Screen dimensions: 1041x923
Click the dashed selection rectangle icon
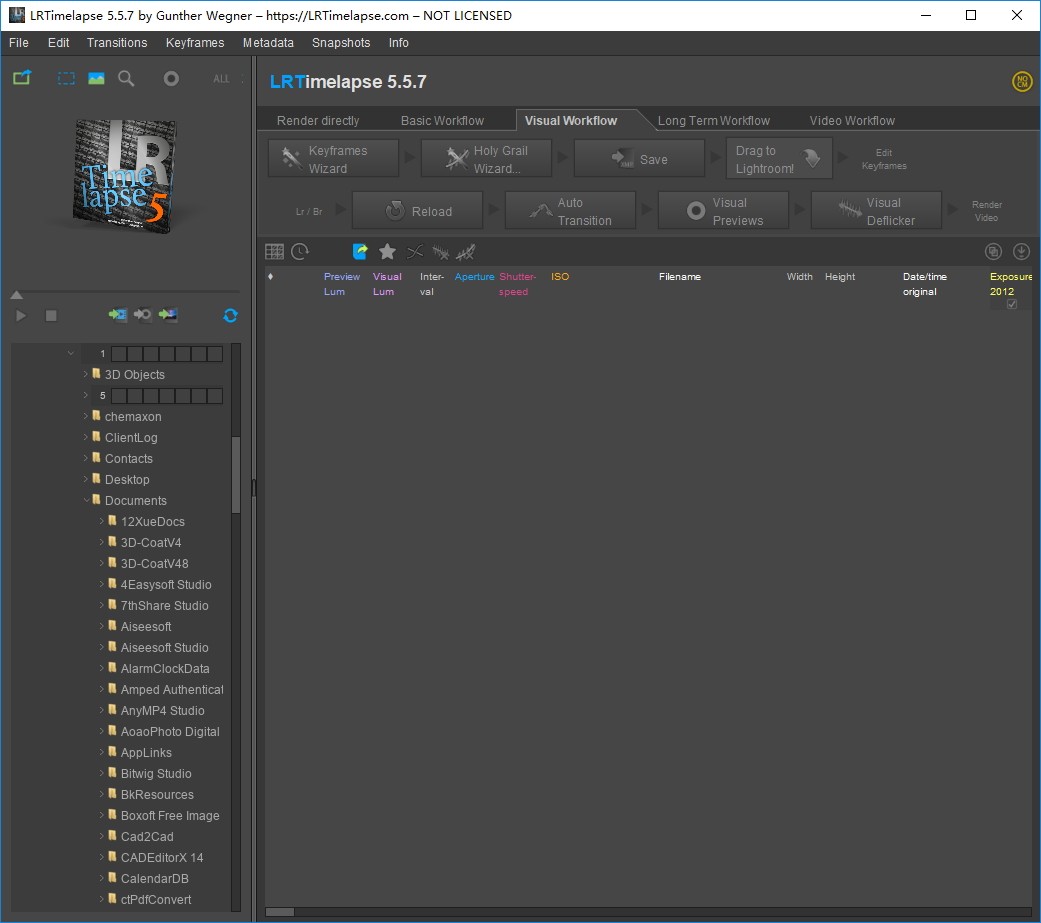(66, 78)
